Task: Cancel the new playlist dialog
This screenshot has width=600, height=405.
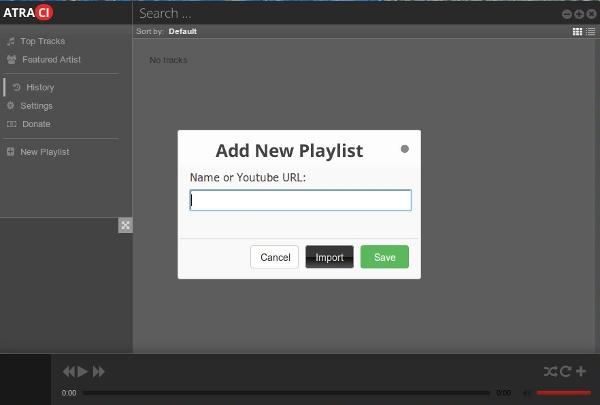Action: tap(275, 257)
